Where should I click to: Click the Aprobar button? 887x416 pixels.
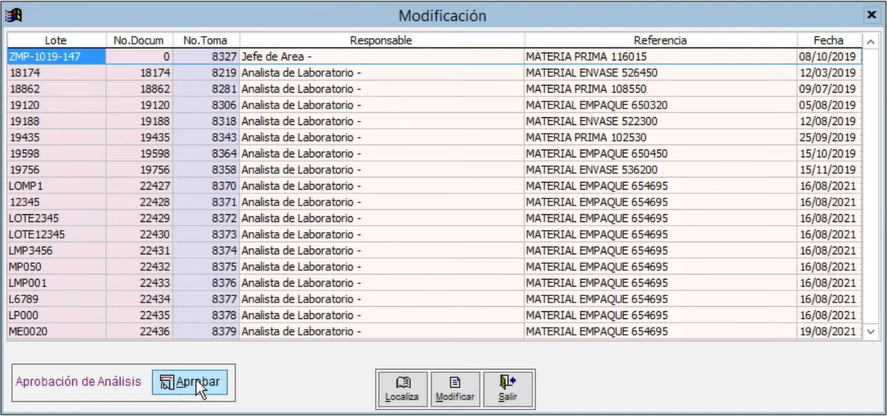point(191,382)
